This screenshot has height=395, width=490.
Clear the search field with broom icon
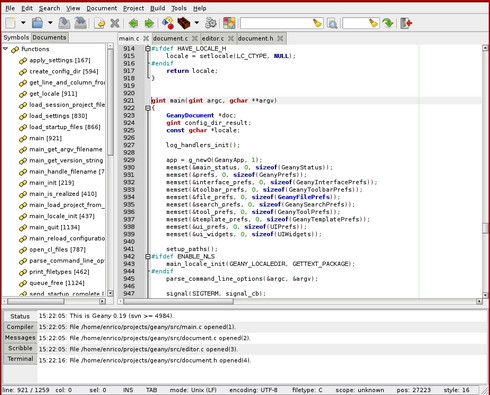[317, 23]
